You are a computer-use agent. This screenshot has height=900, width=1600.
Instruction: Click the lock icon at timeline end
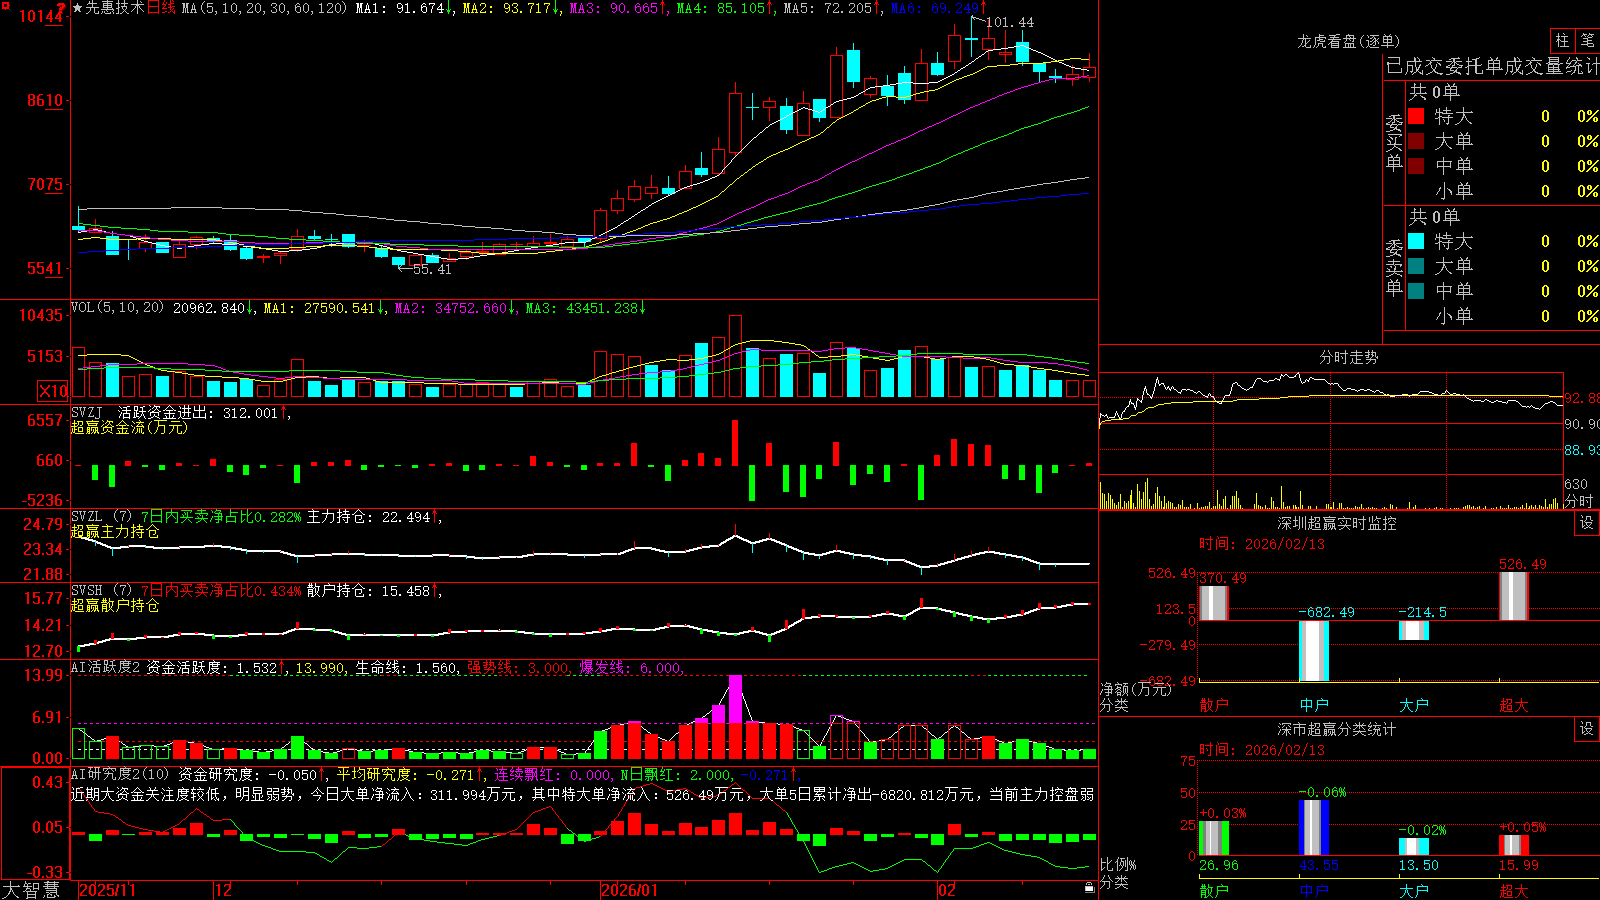[1090, 888]
